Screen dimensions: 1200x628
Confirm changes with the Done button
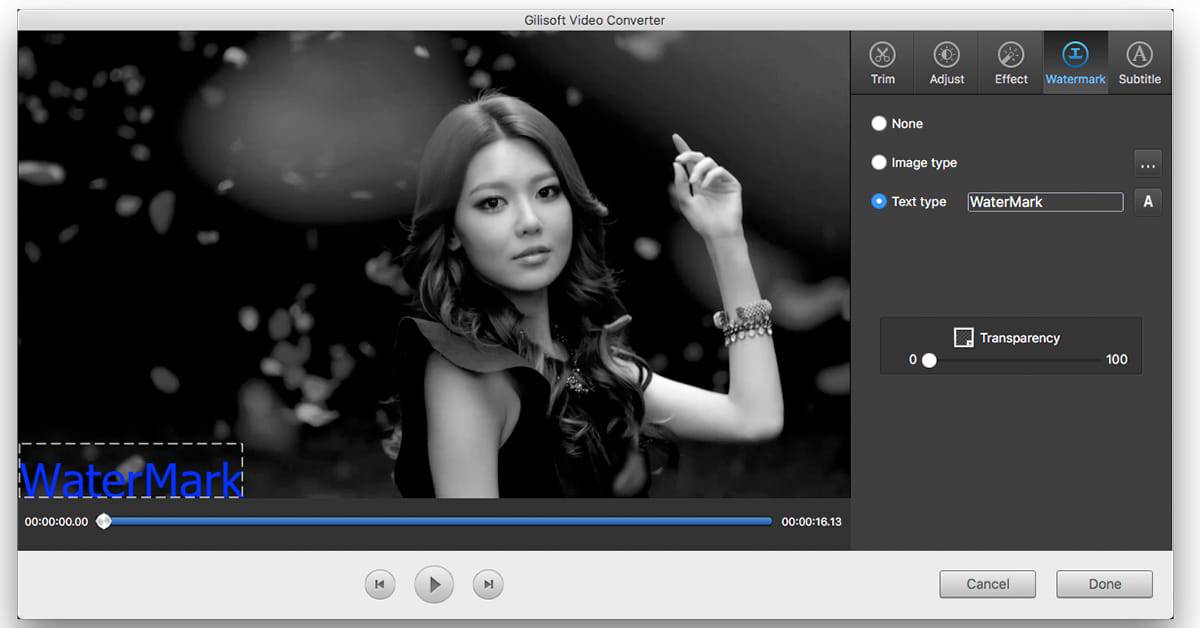point(1104,584)
